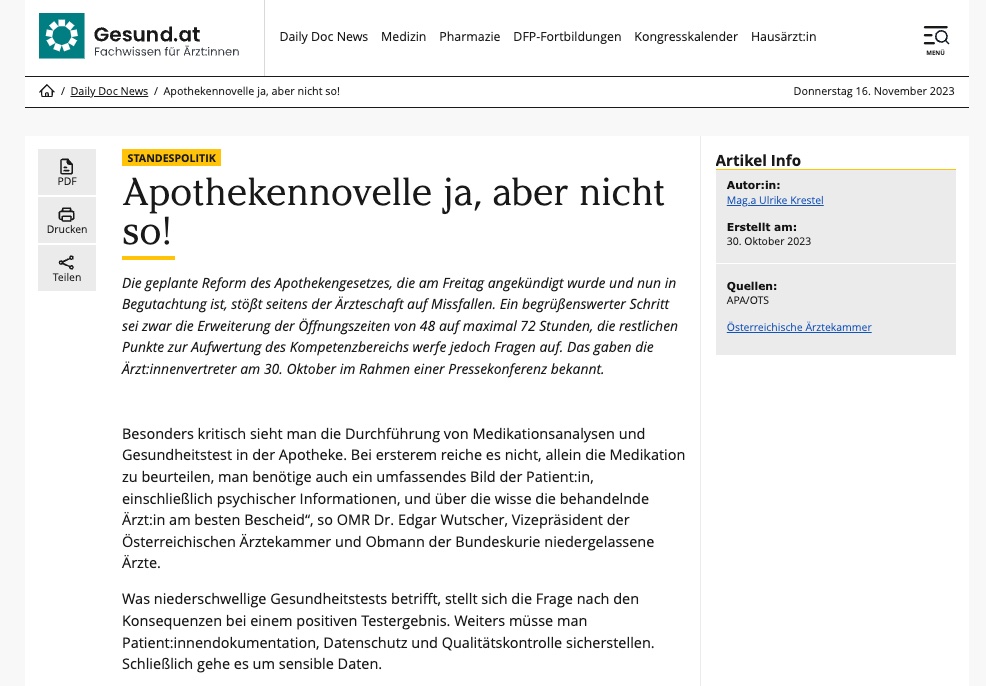The image size is (986, 686).
Task: Click the Standespolitik category tag
Action: [x=171, y=158]
